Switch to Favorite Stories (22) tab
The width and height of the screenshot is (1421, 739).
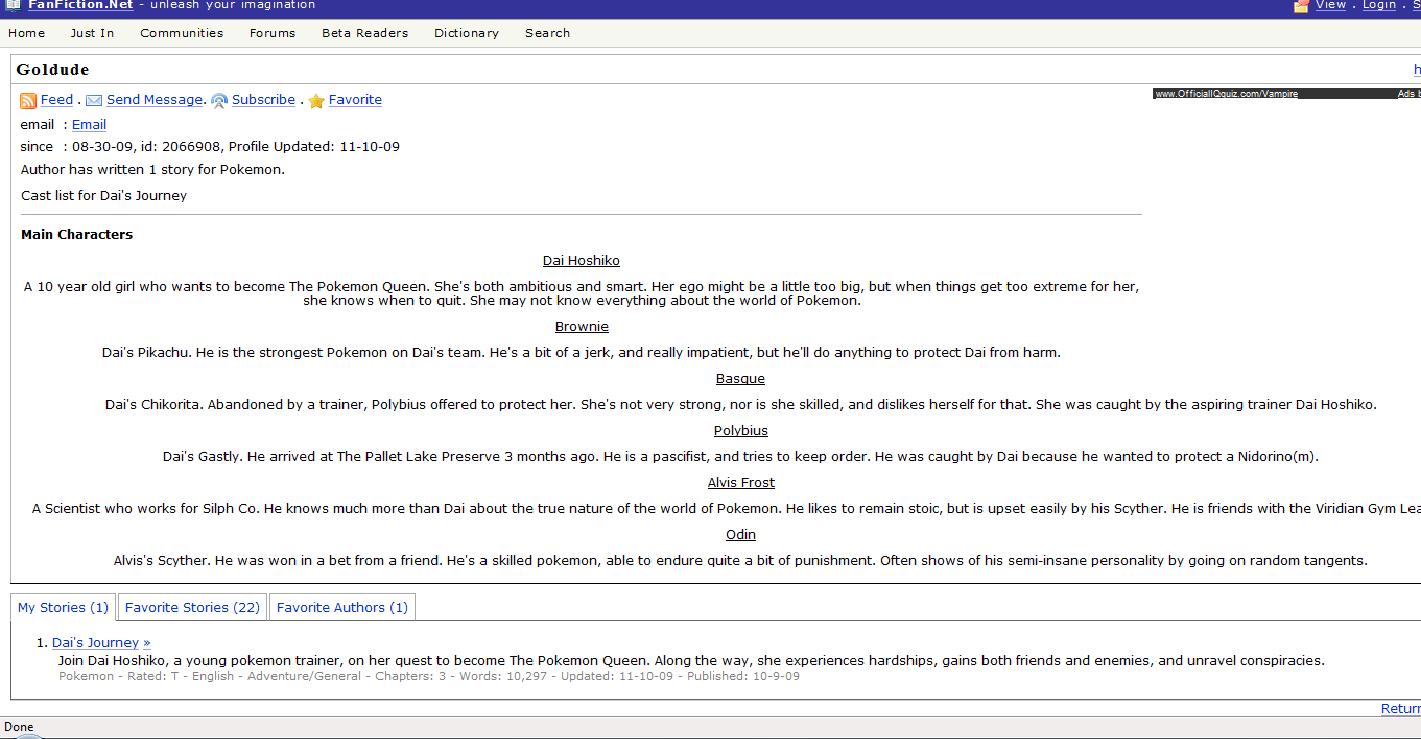[x=192, y=607]
